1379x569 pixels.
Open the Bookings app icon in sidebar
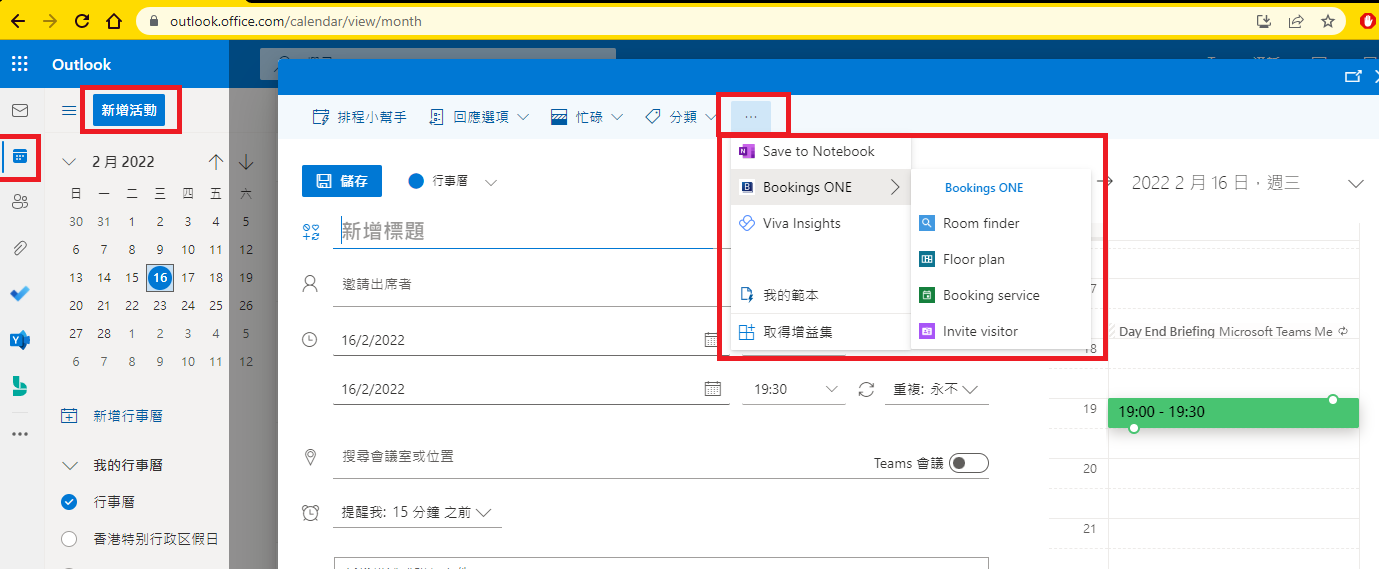pos(20,386)
